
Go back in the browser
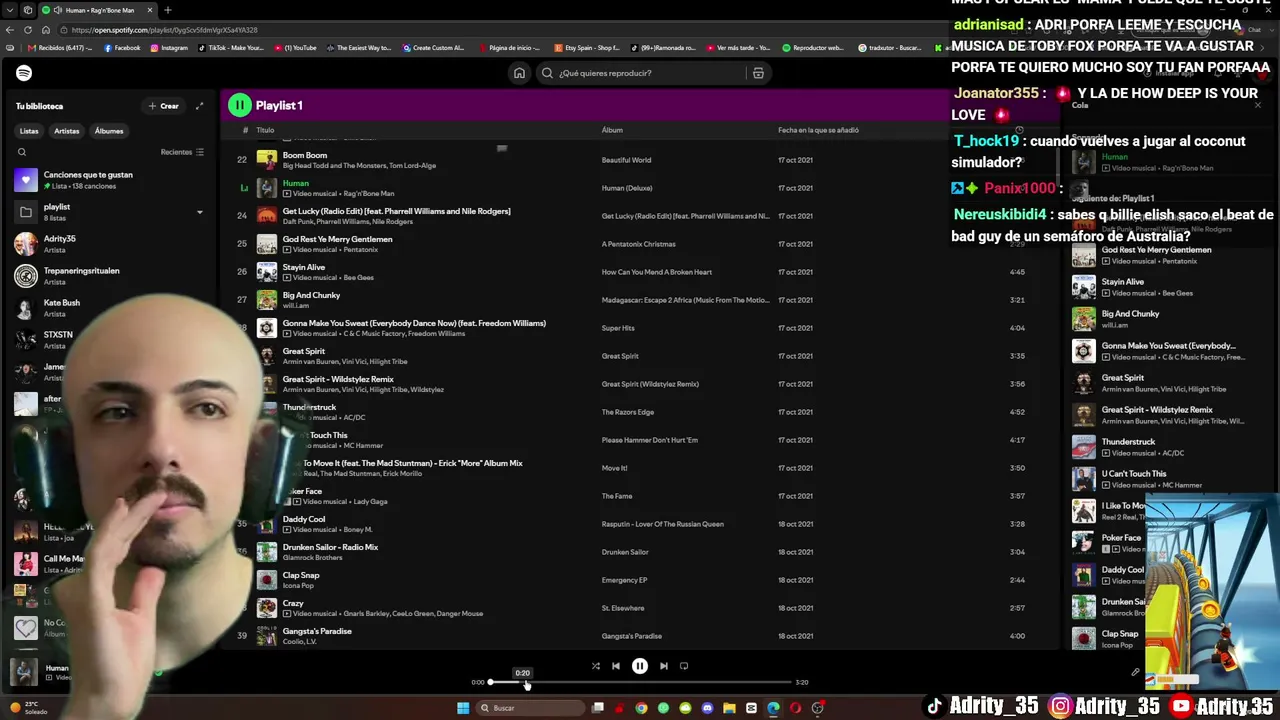pos(10,30)
